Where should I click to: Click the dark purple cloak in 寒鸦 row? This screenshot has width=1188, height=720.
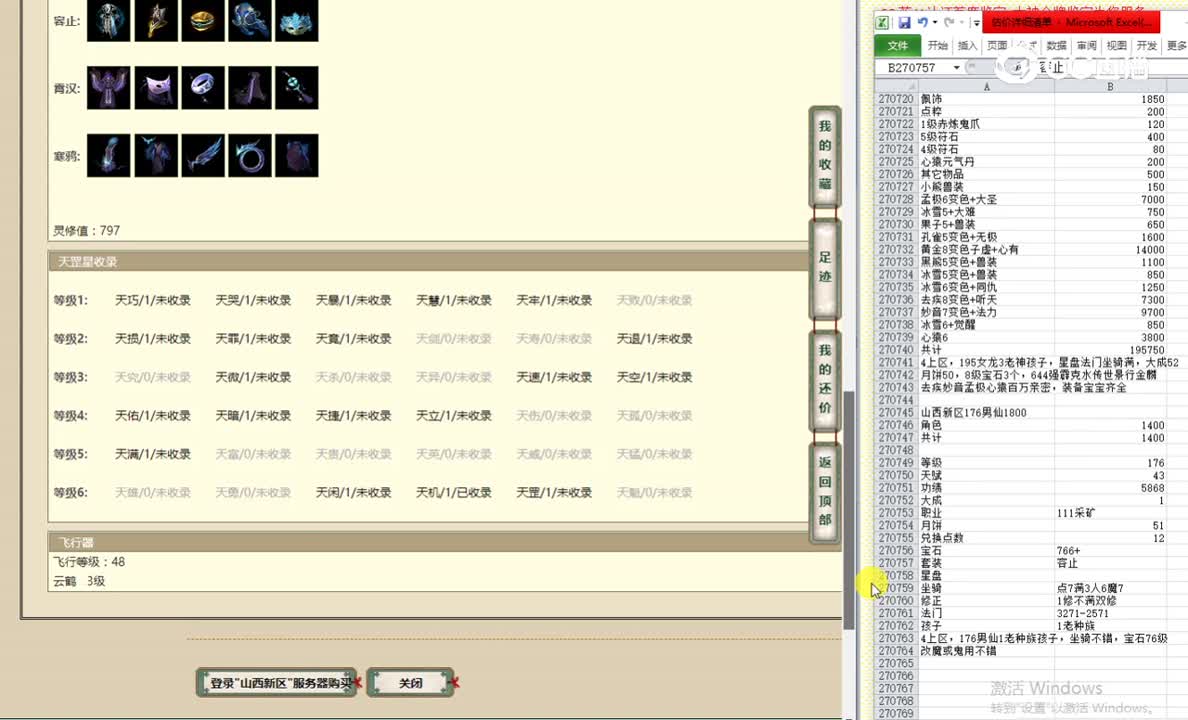(x=296, y=155)
